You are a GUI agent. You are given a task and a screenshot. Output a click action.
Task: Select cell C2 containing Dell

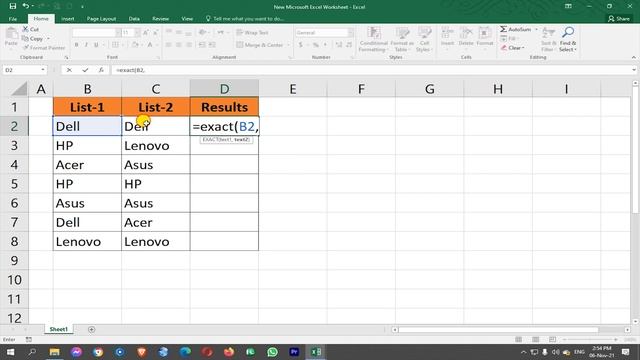point(156,126)
